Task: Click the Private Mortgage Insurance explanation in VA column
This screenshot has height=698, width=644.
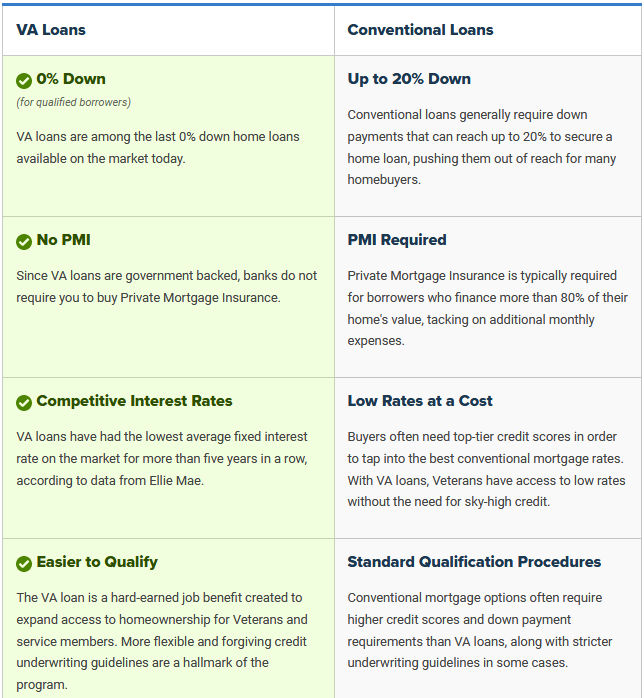Action: tap(166, 287)
